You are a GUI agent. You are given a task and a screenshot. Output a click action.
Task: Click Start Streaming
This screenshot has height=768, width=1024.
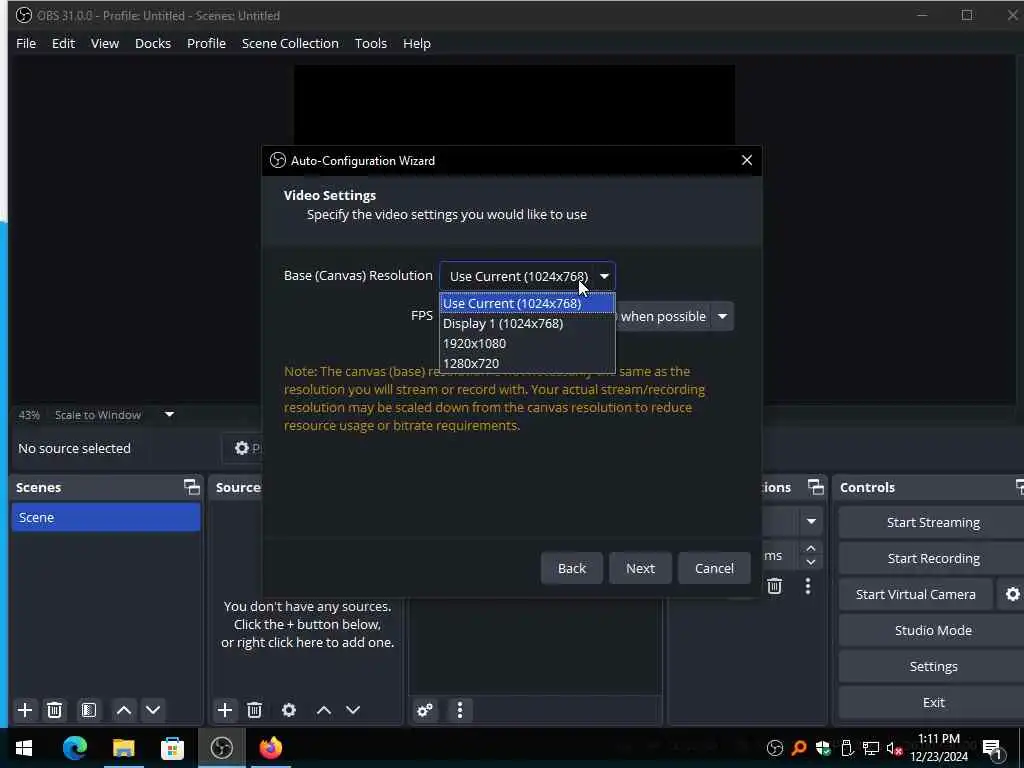pos(933,522)
